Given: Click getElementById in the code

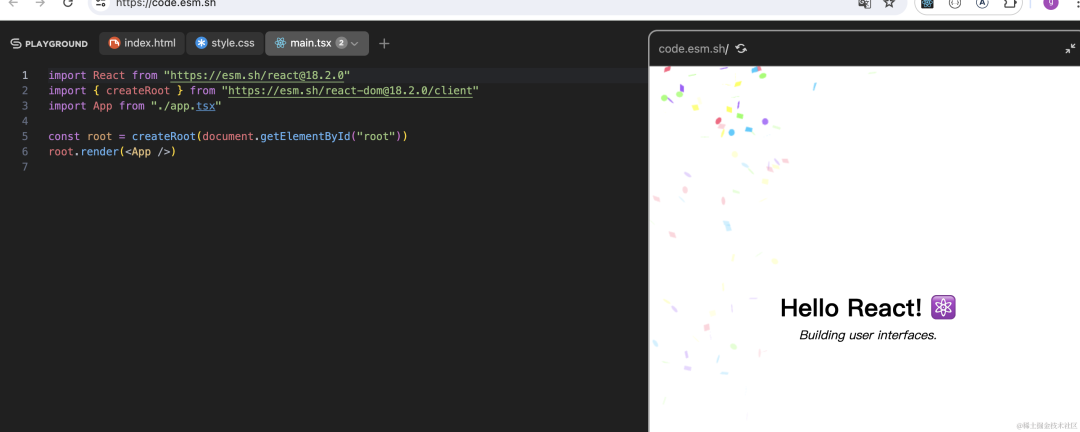Looking at the screenshot, I should [x=305, y=136].
